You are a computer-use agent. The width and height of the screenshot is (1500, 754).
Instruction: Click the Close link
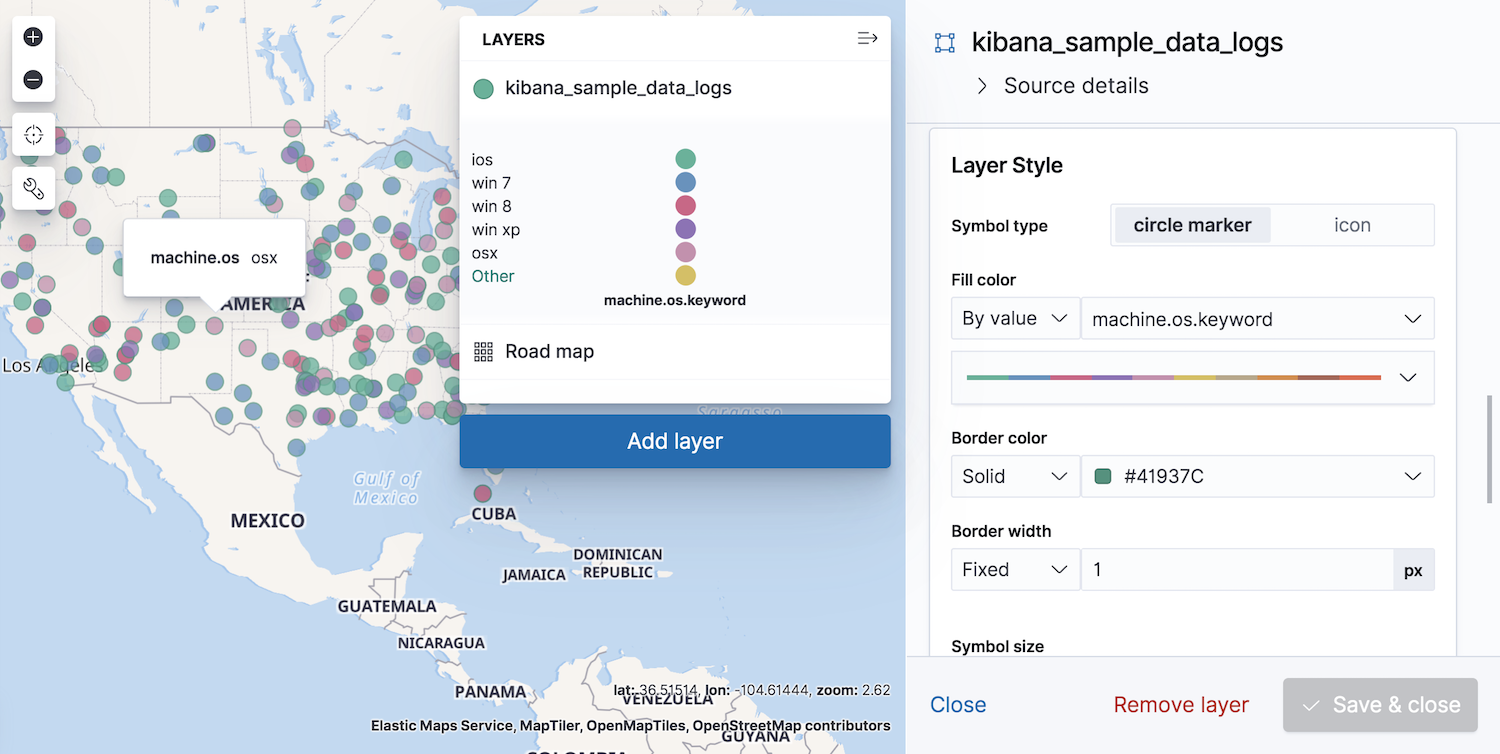point(957,704)
